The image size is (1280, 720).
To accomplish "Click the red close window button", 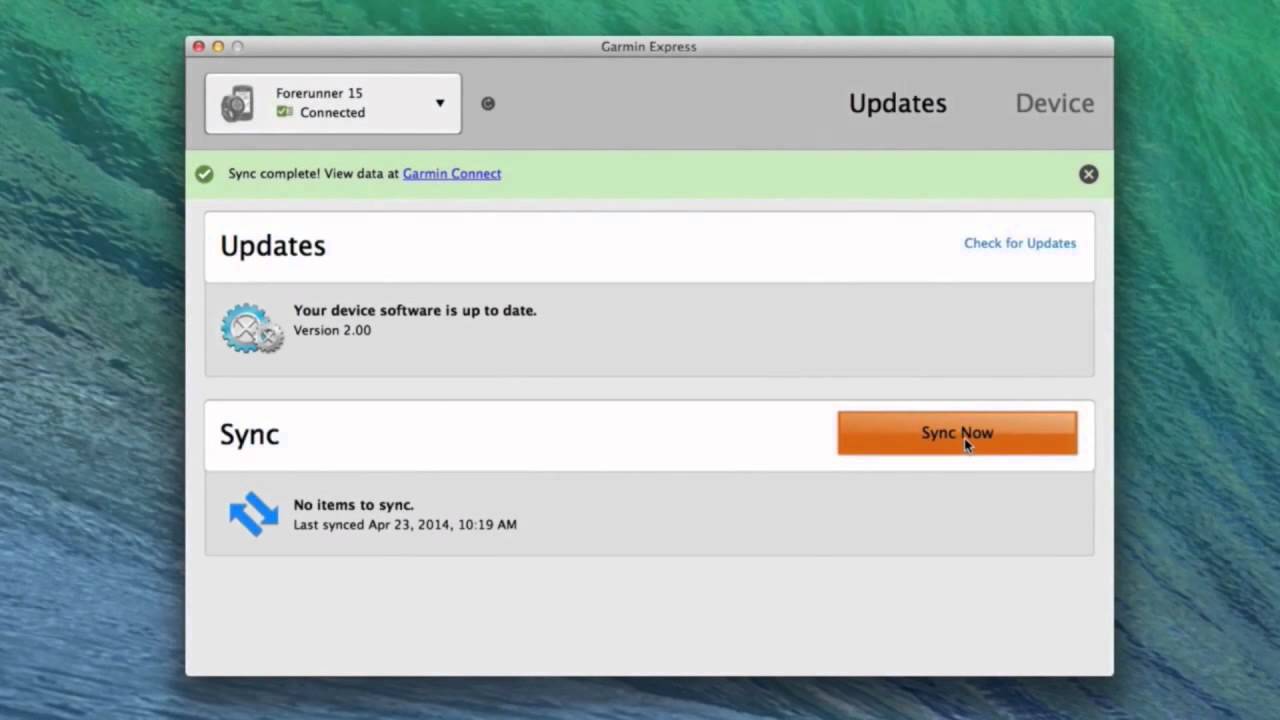I will [199, 46].
